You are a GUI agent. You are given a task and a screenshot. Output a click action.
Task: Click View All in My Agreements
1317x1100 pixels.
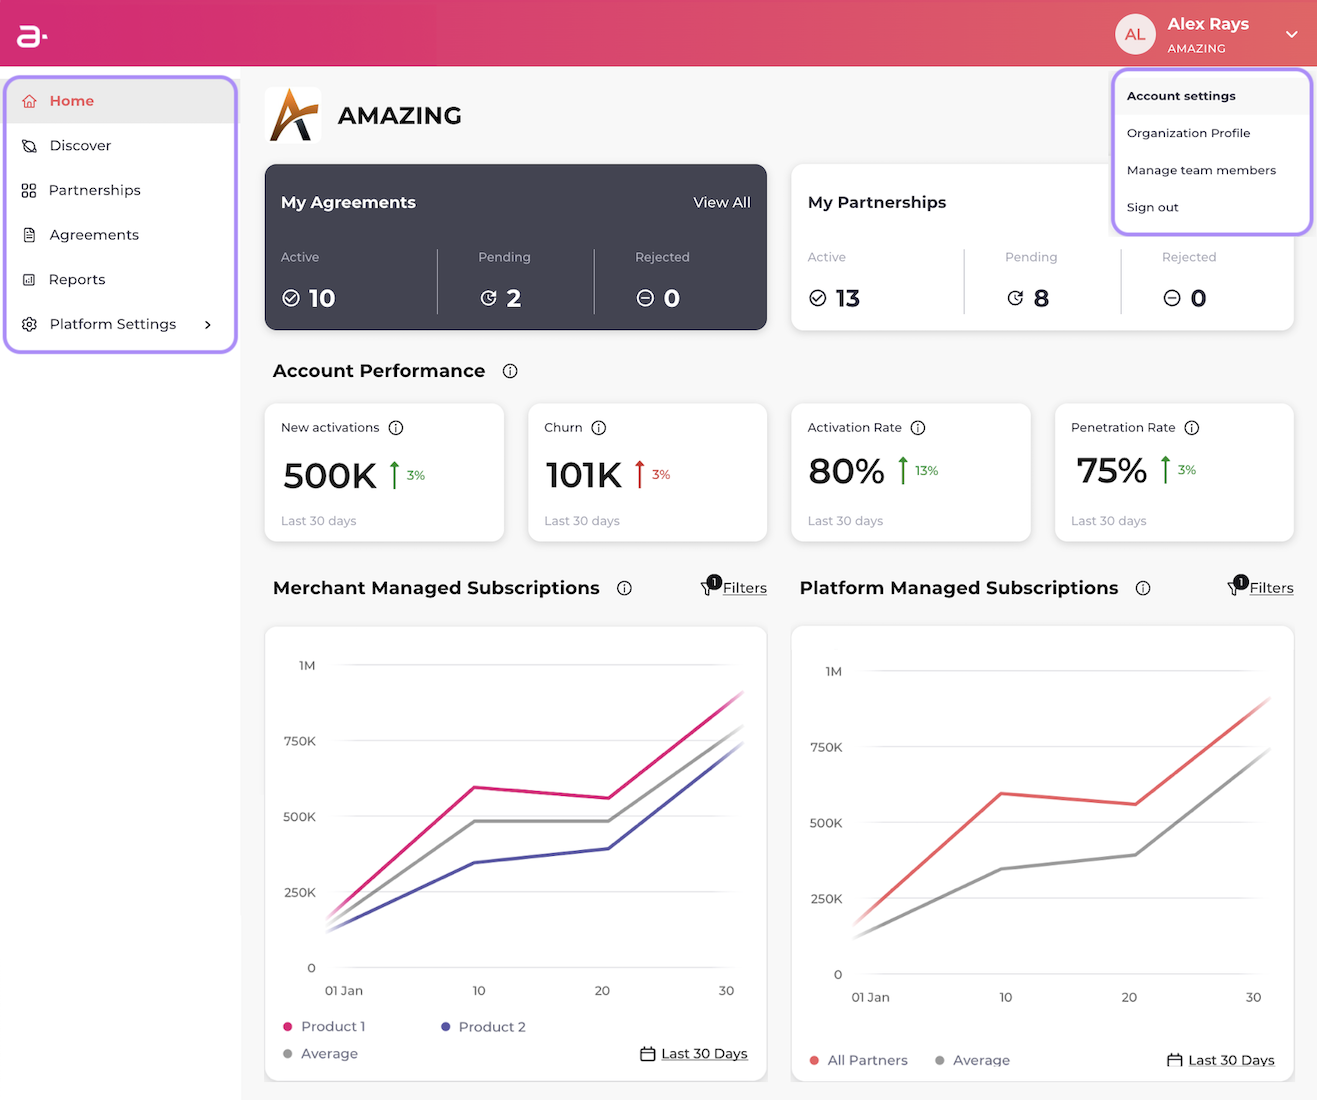722,202
